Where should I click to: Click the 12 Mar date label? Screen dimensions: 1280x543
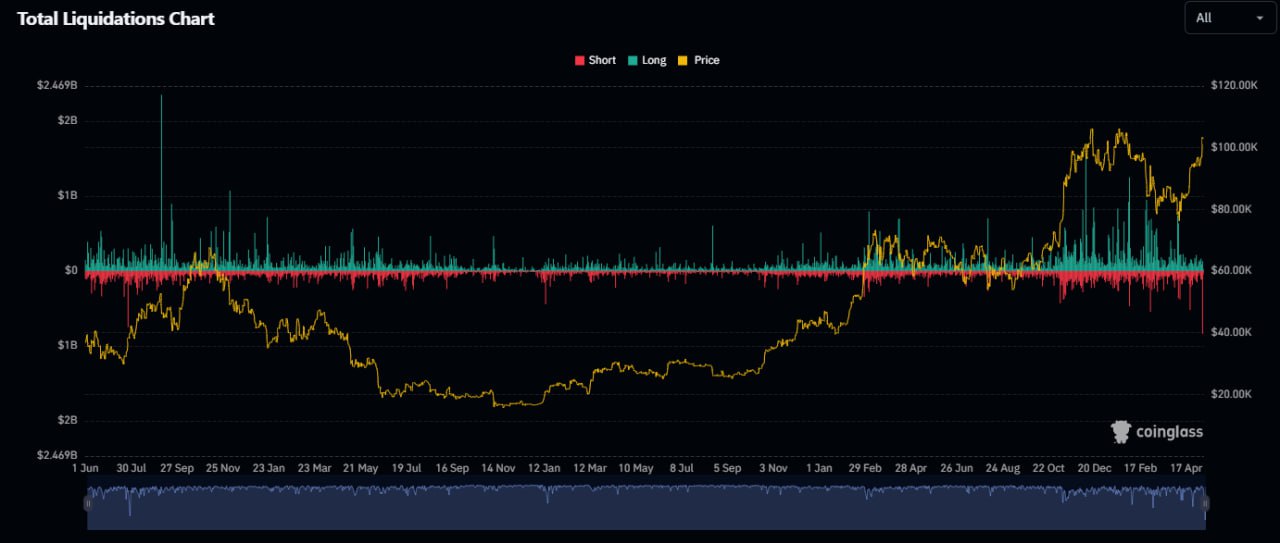[x=590, y=468]
